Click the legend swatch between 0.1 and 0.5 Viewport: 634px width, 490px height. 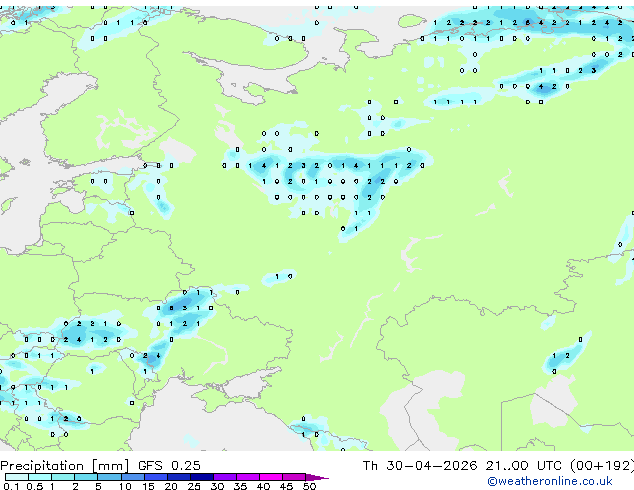[x=17, y=477]
